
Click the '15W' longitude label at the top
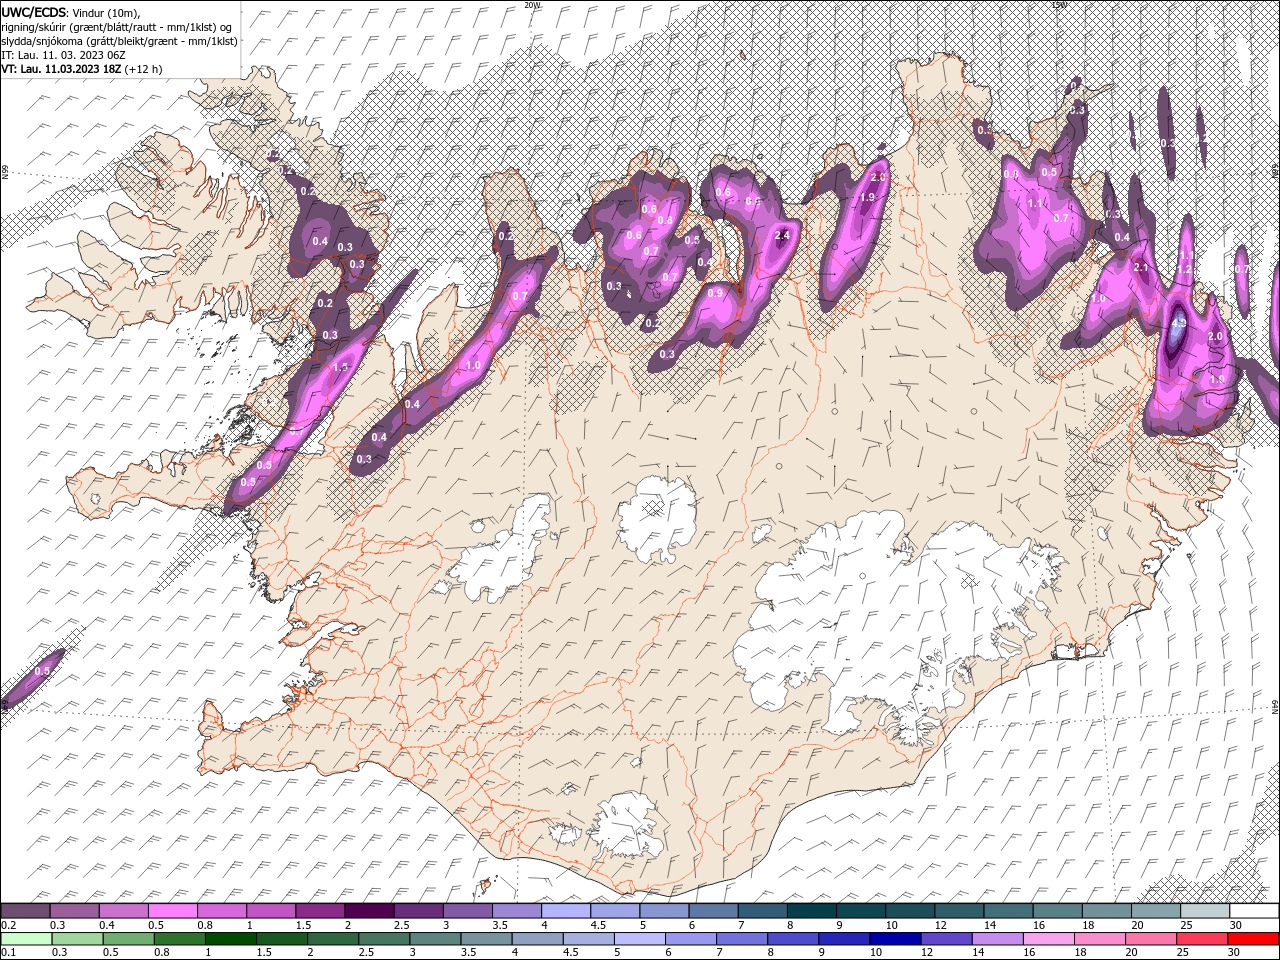pos(1058,5)
